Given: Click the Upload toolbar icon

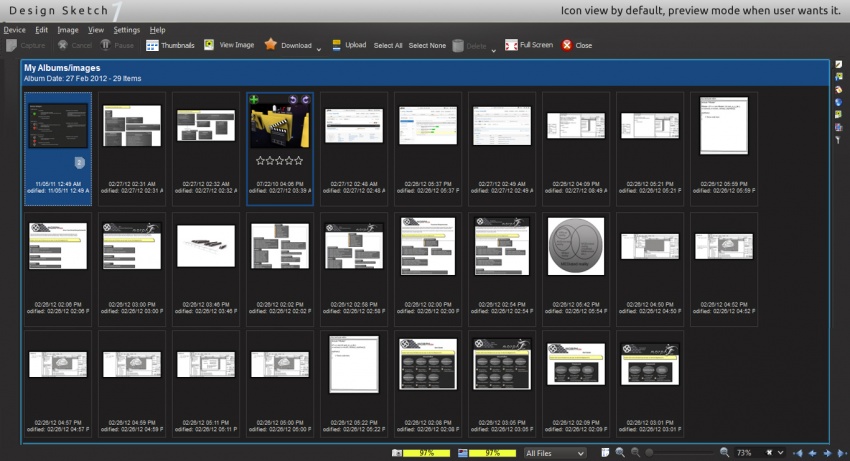Looking at the screenshot, I should click(336, 45).
